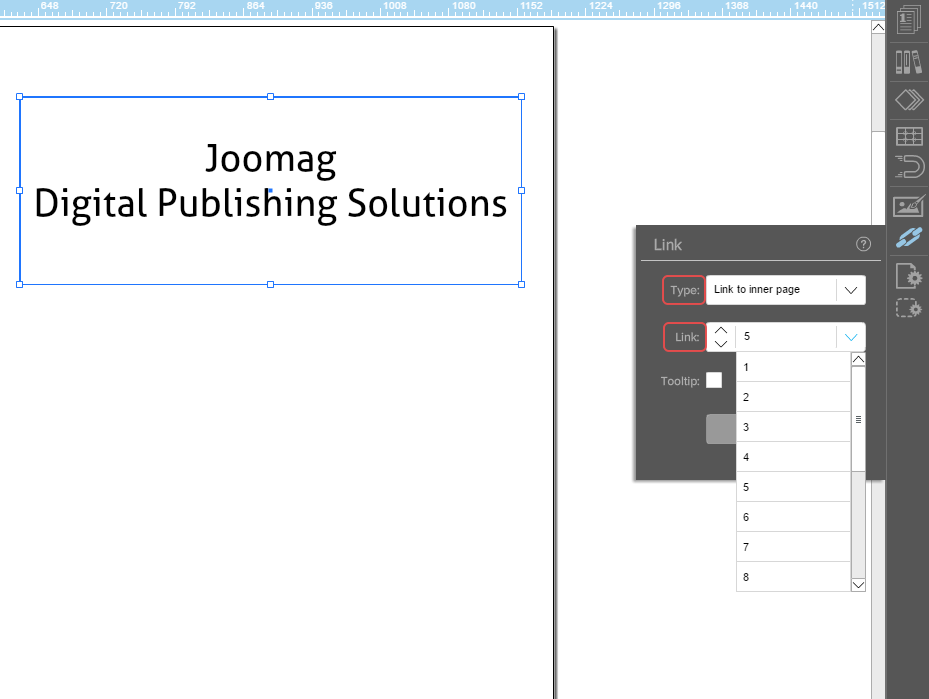
Task: Open the library books panel icon
Action: [908, 62]
